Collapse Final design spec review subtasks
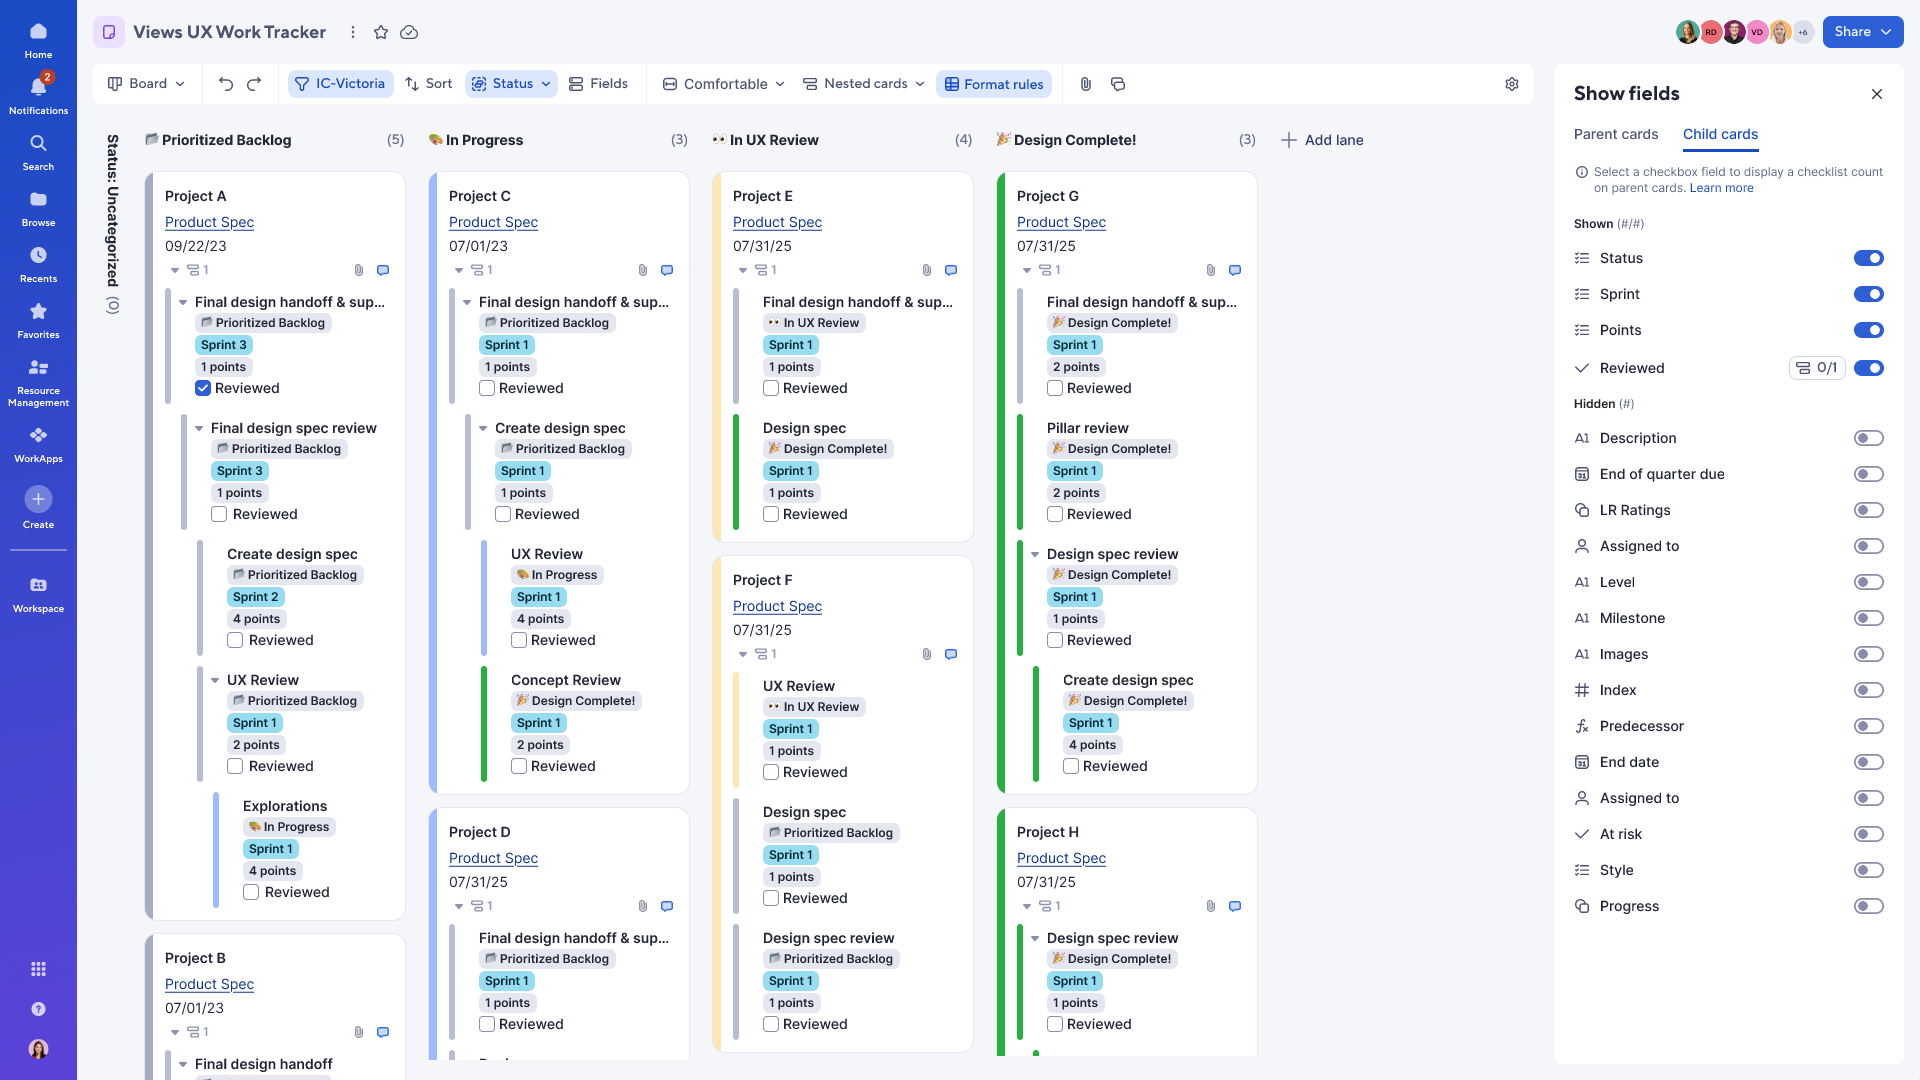1920x1080 pixels. pyautogui.click(x=197, y=428)
